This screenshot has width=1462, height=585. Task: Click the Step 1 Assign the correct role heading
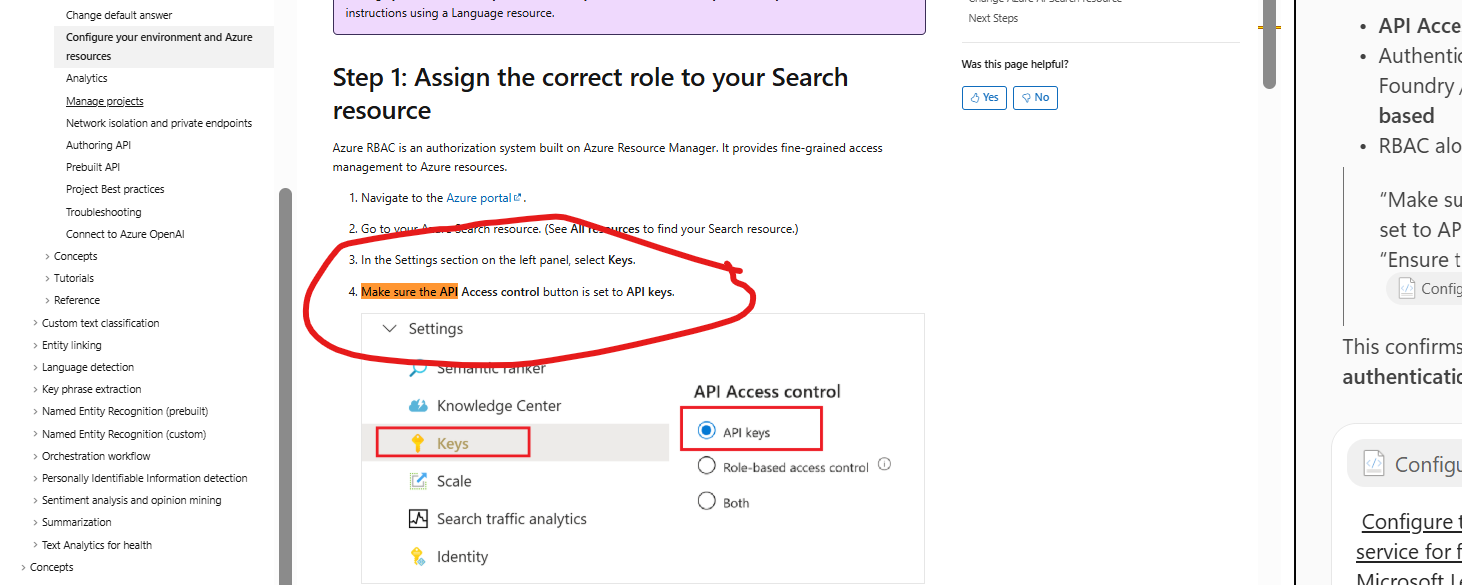(590, 94)
